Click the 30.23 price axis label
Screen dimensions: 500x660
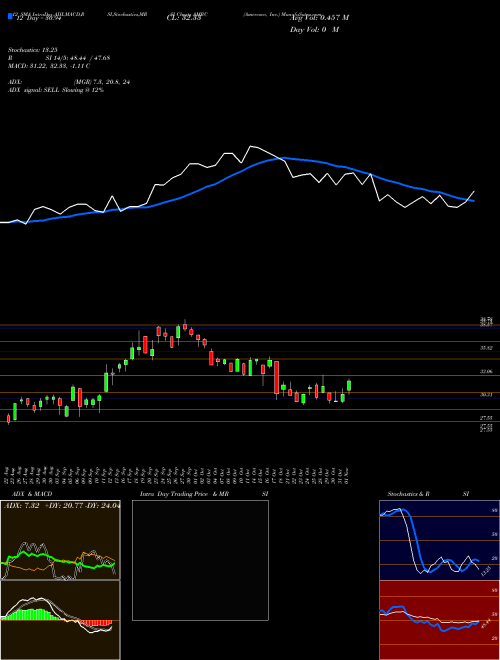487,394
